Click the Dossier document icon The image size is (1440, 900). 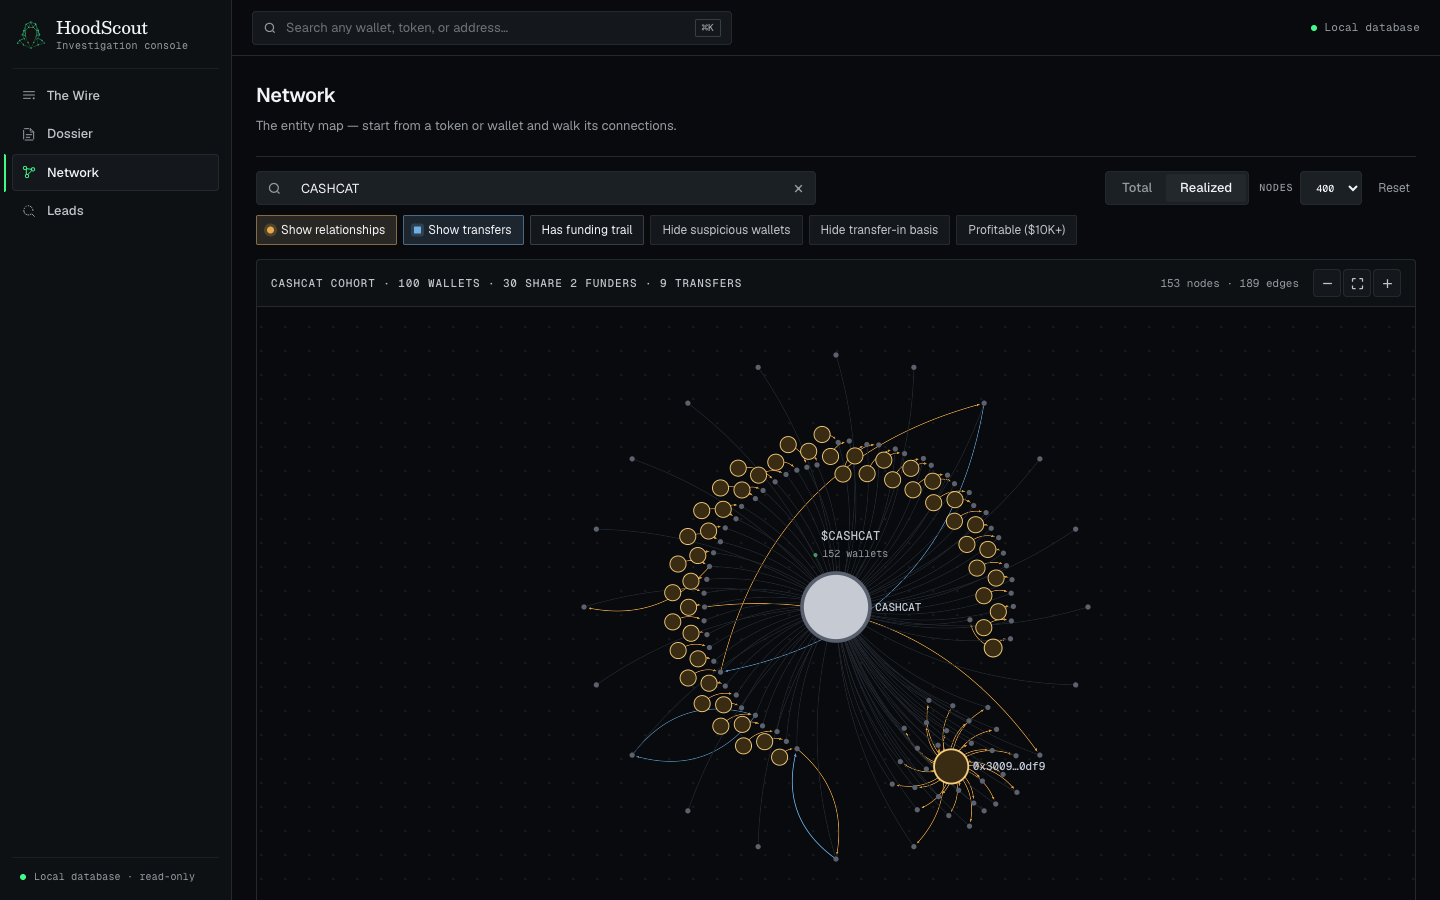pos(29,134)
